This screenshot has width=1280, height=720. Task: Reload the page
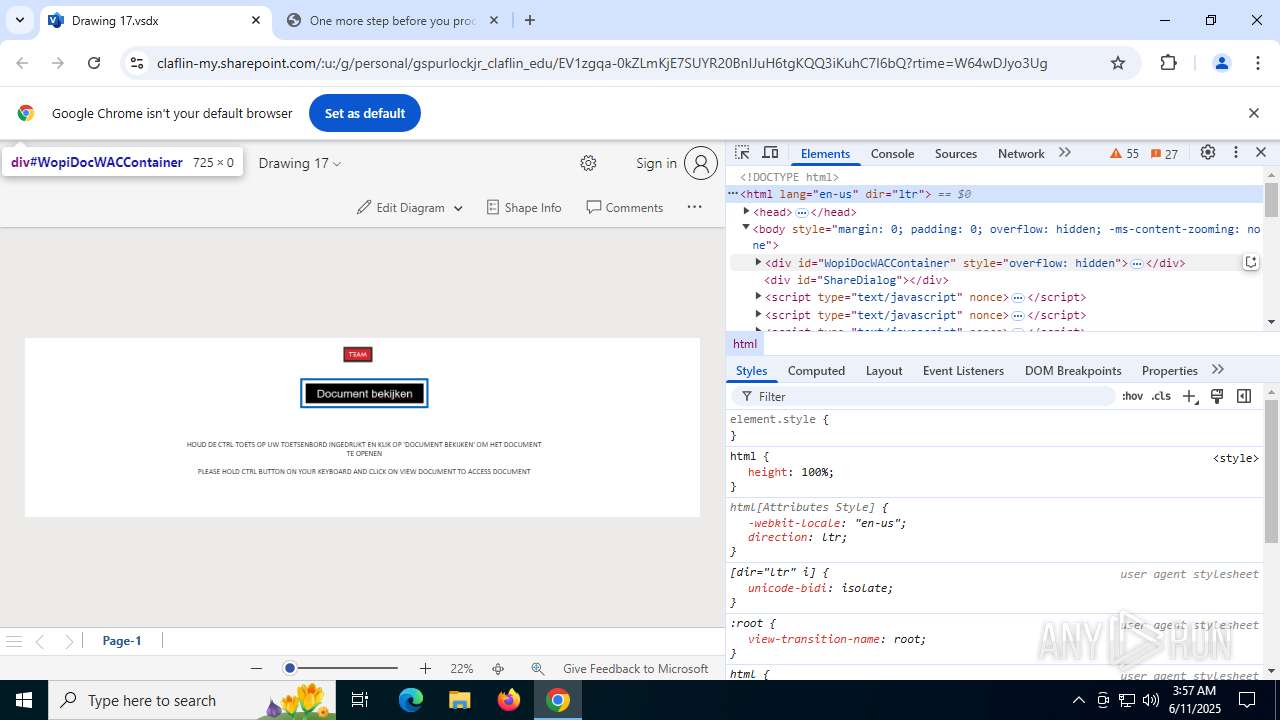point(94,63)
